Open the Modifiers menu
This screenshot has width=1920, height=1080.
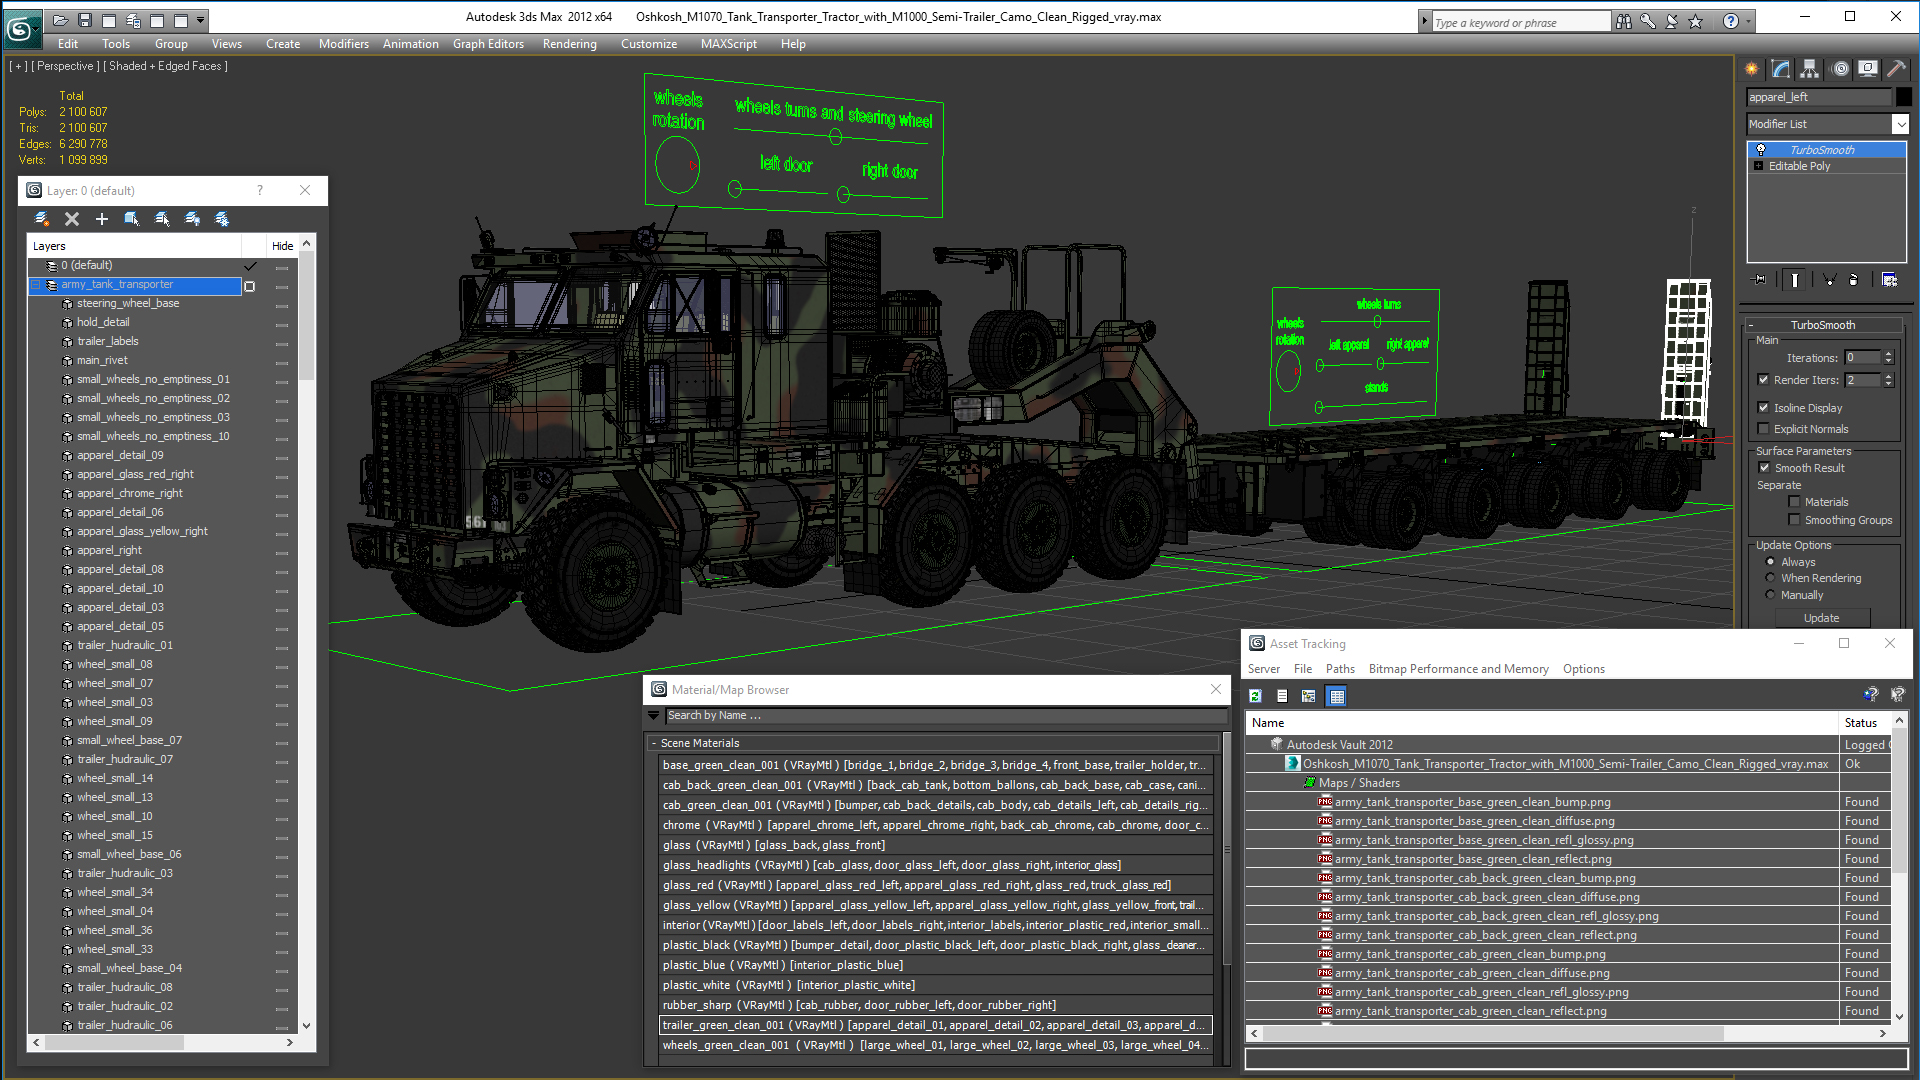pos(343,44)
